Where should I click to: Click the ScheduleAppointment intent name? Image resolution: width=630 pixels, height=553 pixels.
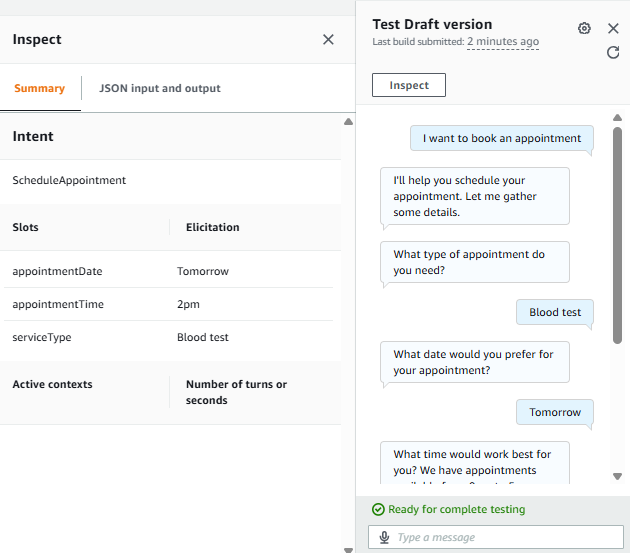click(69, 180)
